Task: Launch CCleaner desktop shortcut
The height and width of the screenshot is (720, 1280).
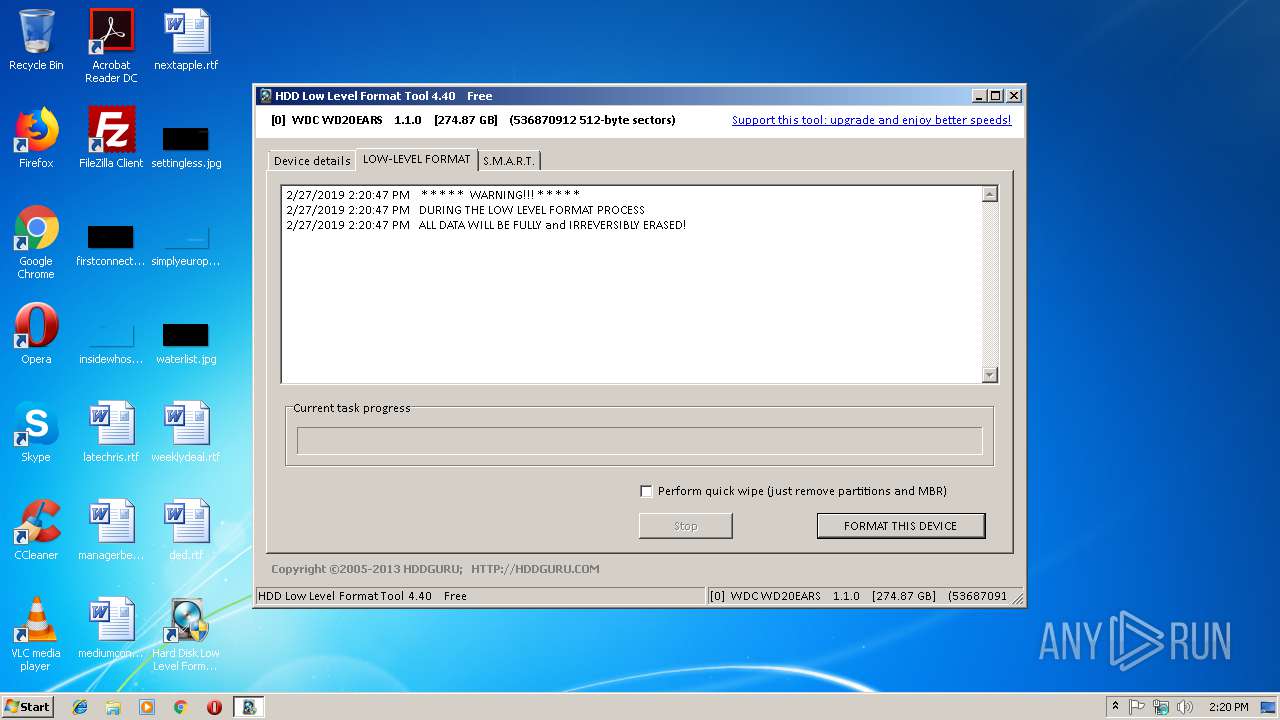Action: click(36, 530)
